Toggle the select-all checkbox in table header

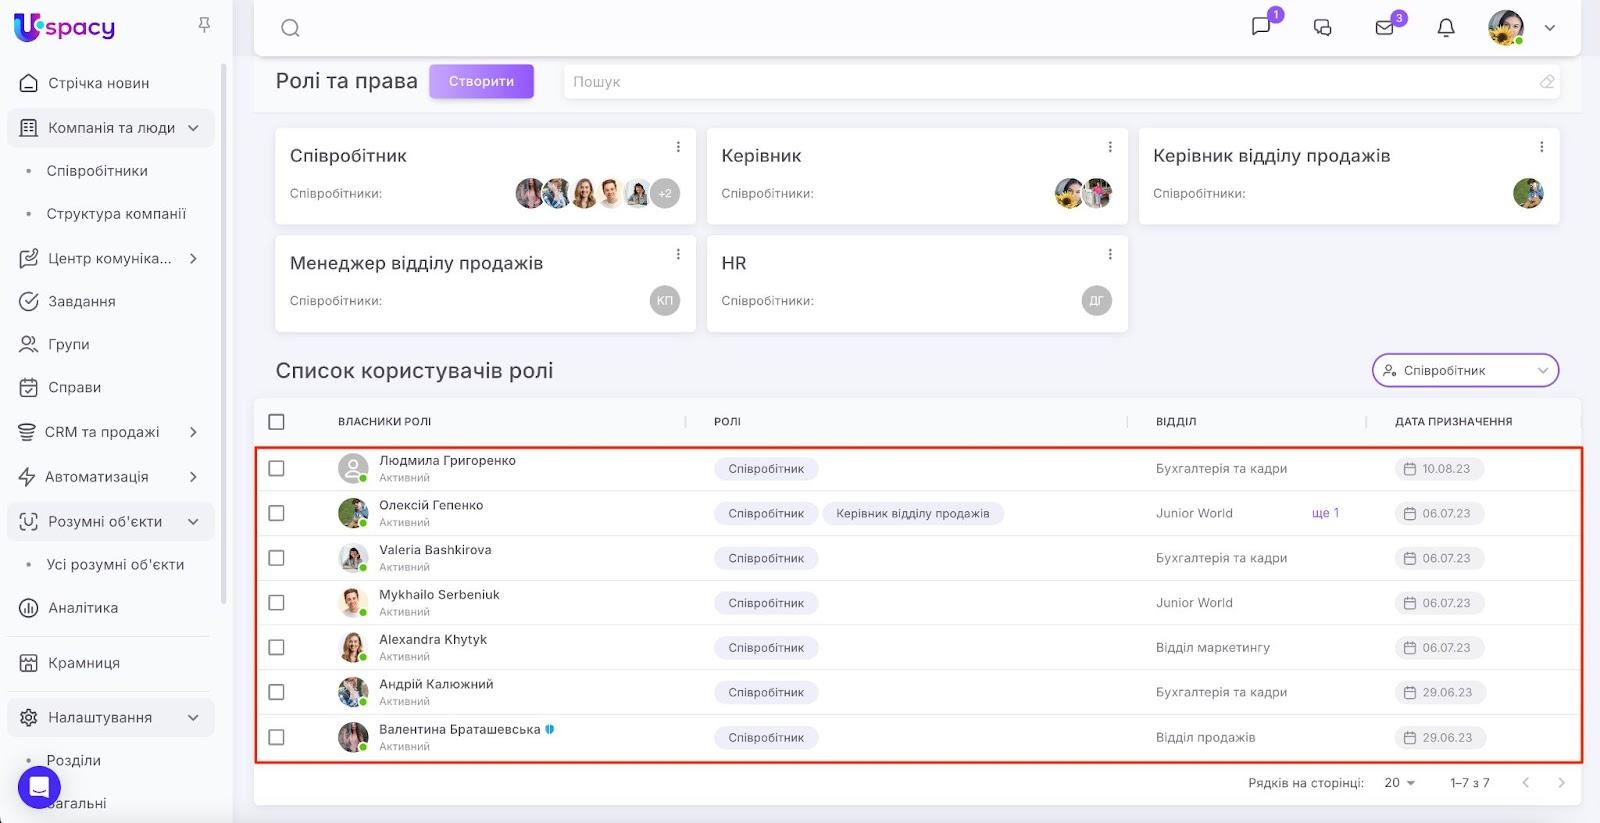[x=277, y=422]
